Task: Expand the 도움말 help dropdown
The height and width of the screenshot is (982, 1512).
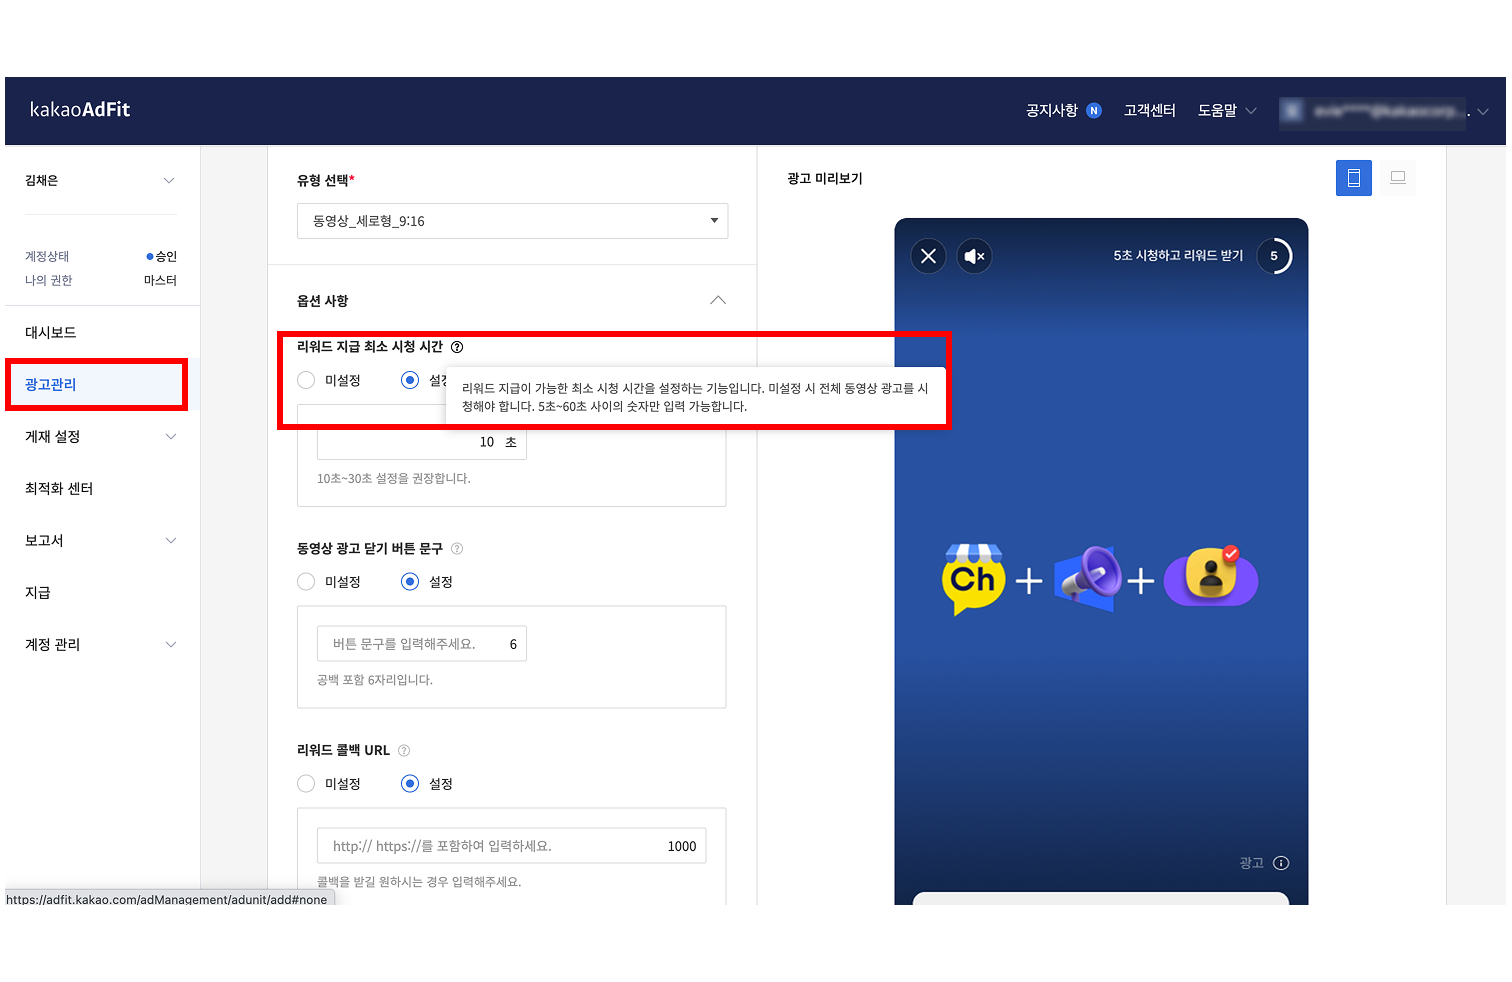Action: [1227, 110]
